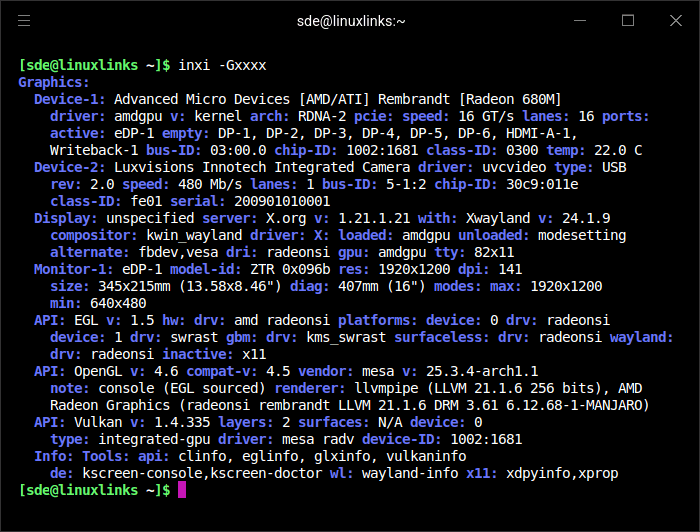Click the window title sde@linuxlinks:~
Image resolution: width=700 pixels, height=532 pixels.
[x=350, y=21]
